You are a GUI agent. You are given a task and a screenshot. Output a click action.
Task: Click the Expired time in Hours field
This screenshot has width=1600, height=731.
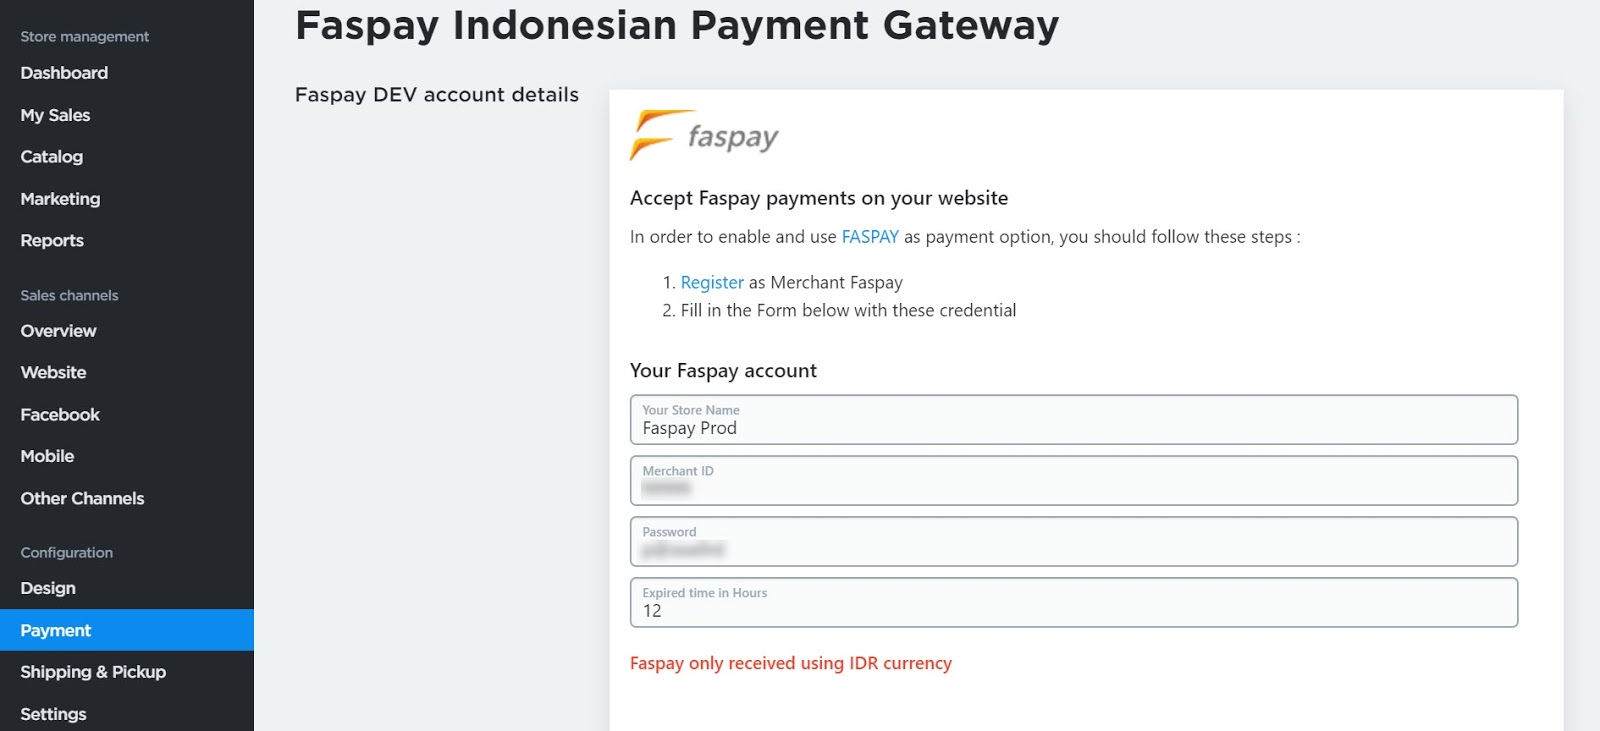point(1073,603)
